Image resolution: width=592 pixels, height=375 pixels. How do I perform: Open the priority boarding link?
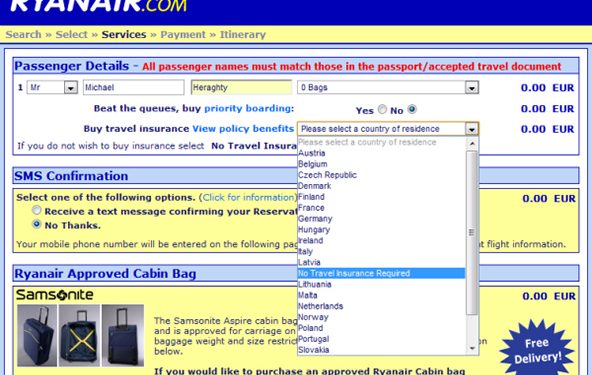click(248, 108)
